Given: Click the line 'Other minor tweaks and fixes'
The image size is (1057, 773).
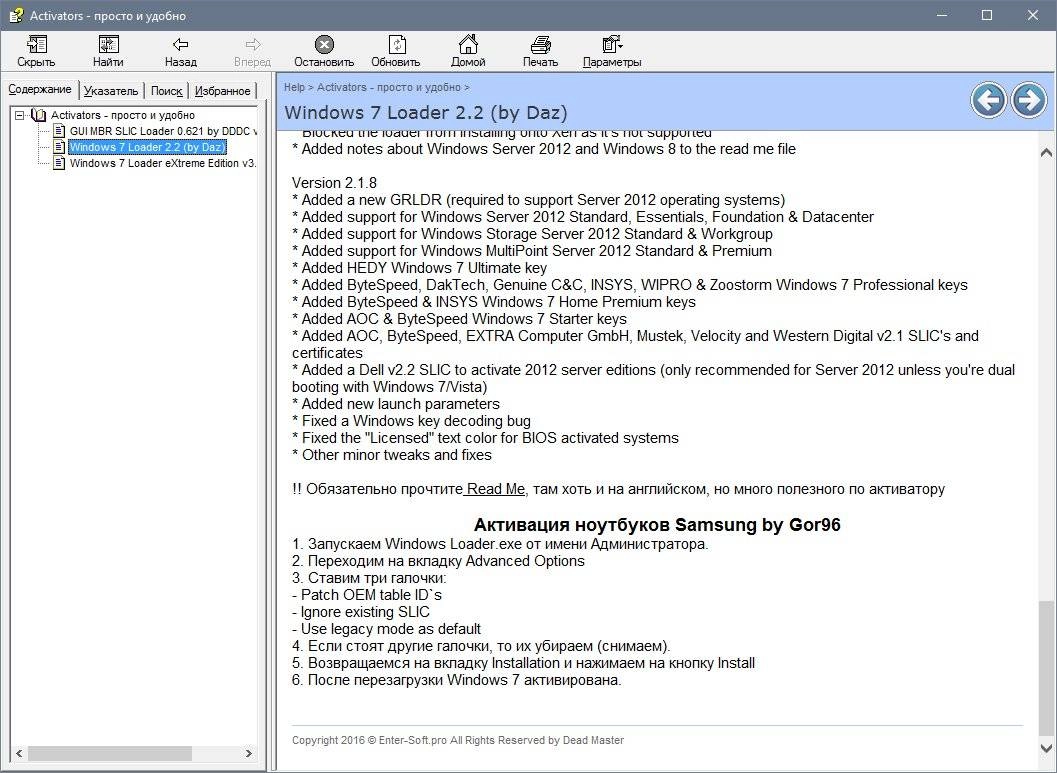Looking at the screenshot, I should [x=392, y=455].
